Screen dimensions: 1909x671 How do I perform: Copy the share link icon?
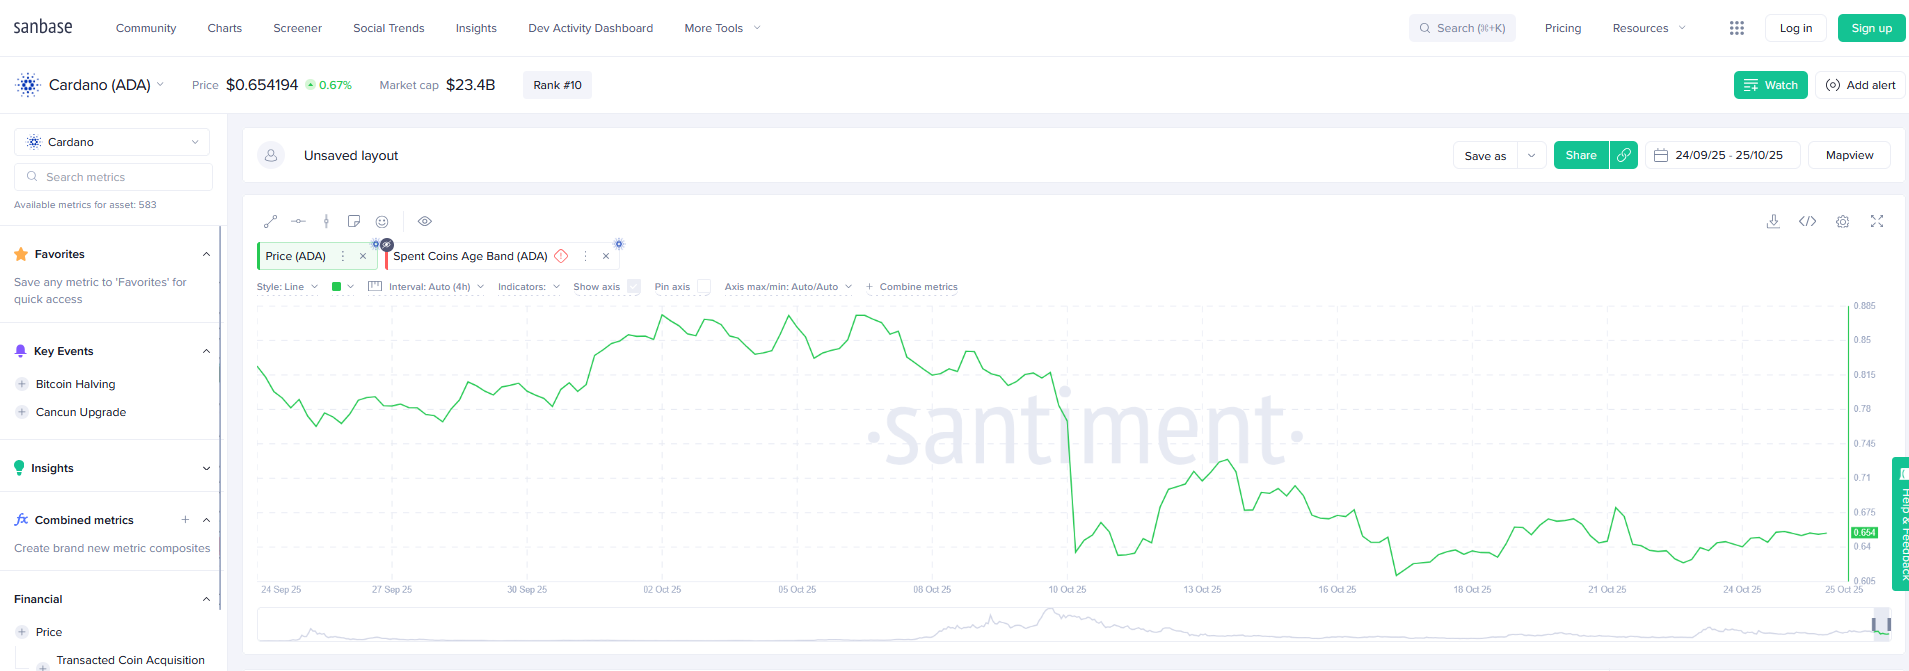1624,155
